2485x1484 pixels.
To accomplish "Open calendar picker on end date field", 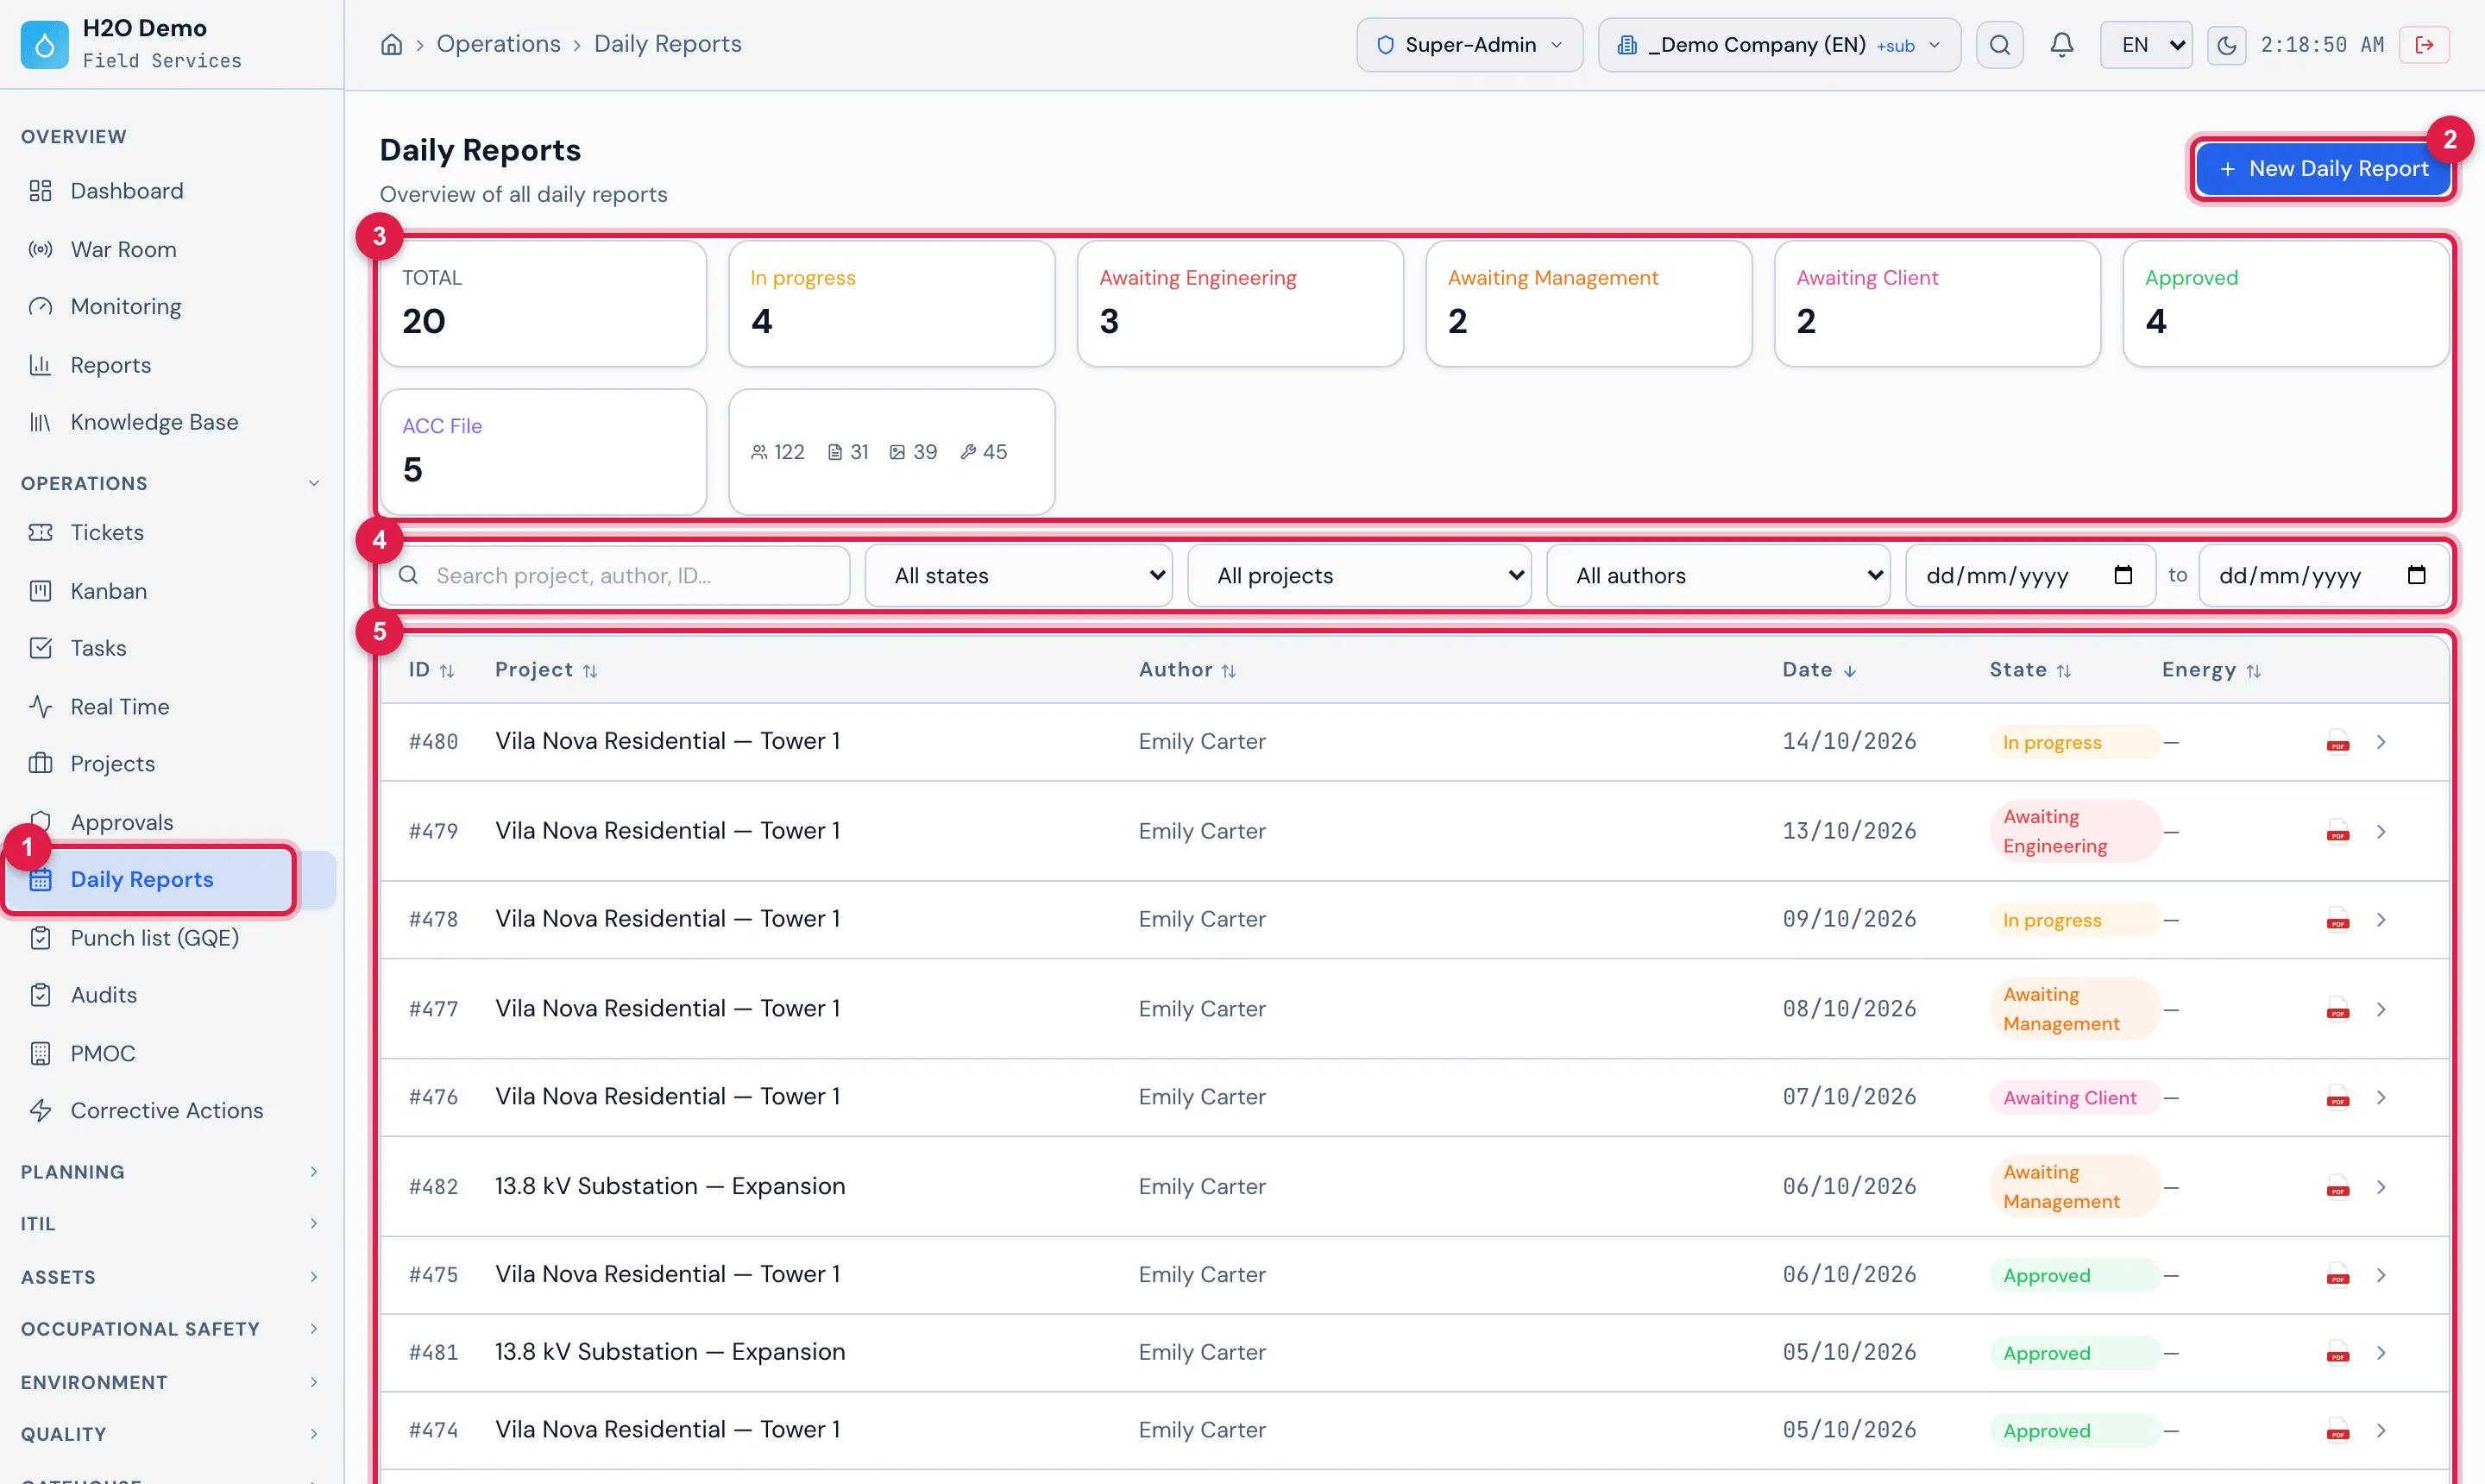I will 2416,575.
